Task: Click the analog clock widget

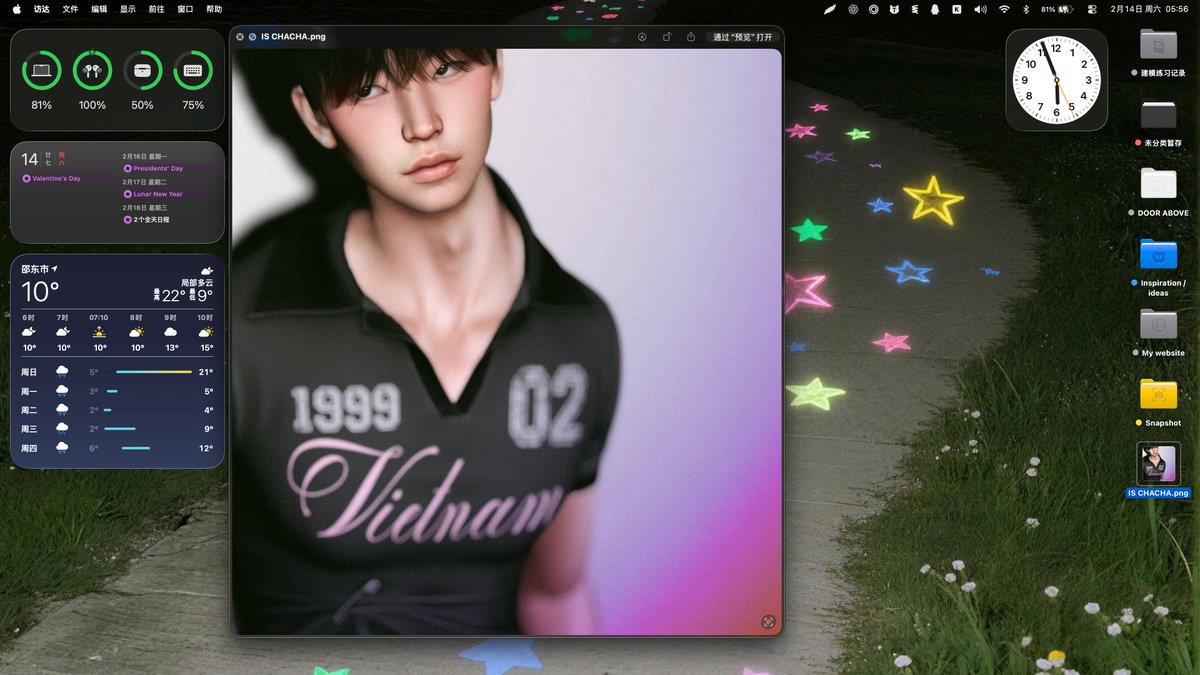Action: point(1056,79)
